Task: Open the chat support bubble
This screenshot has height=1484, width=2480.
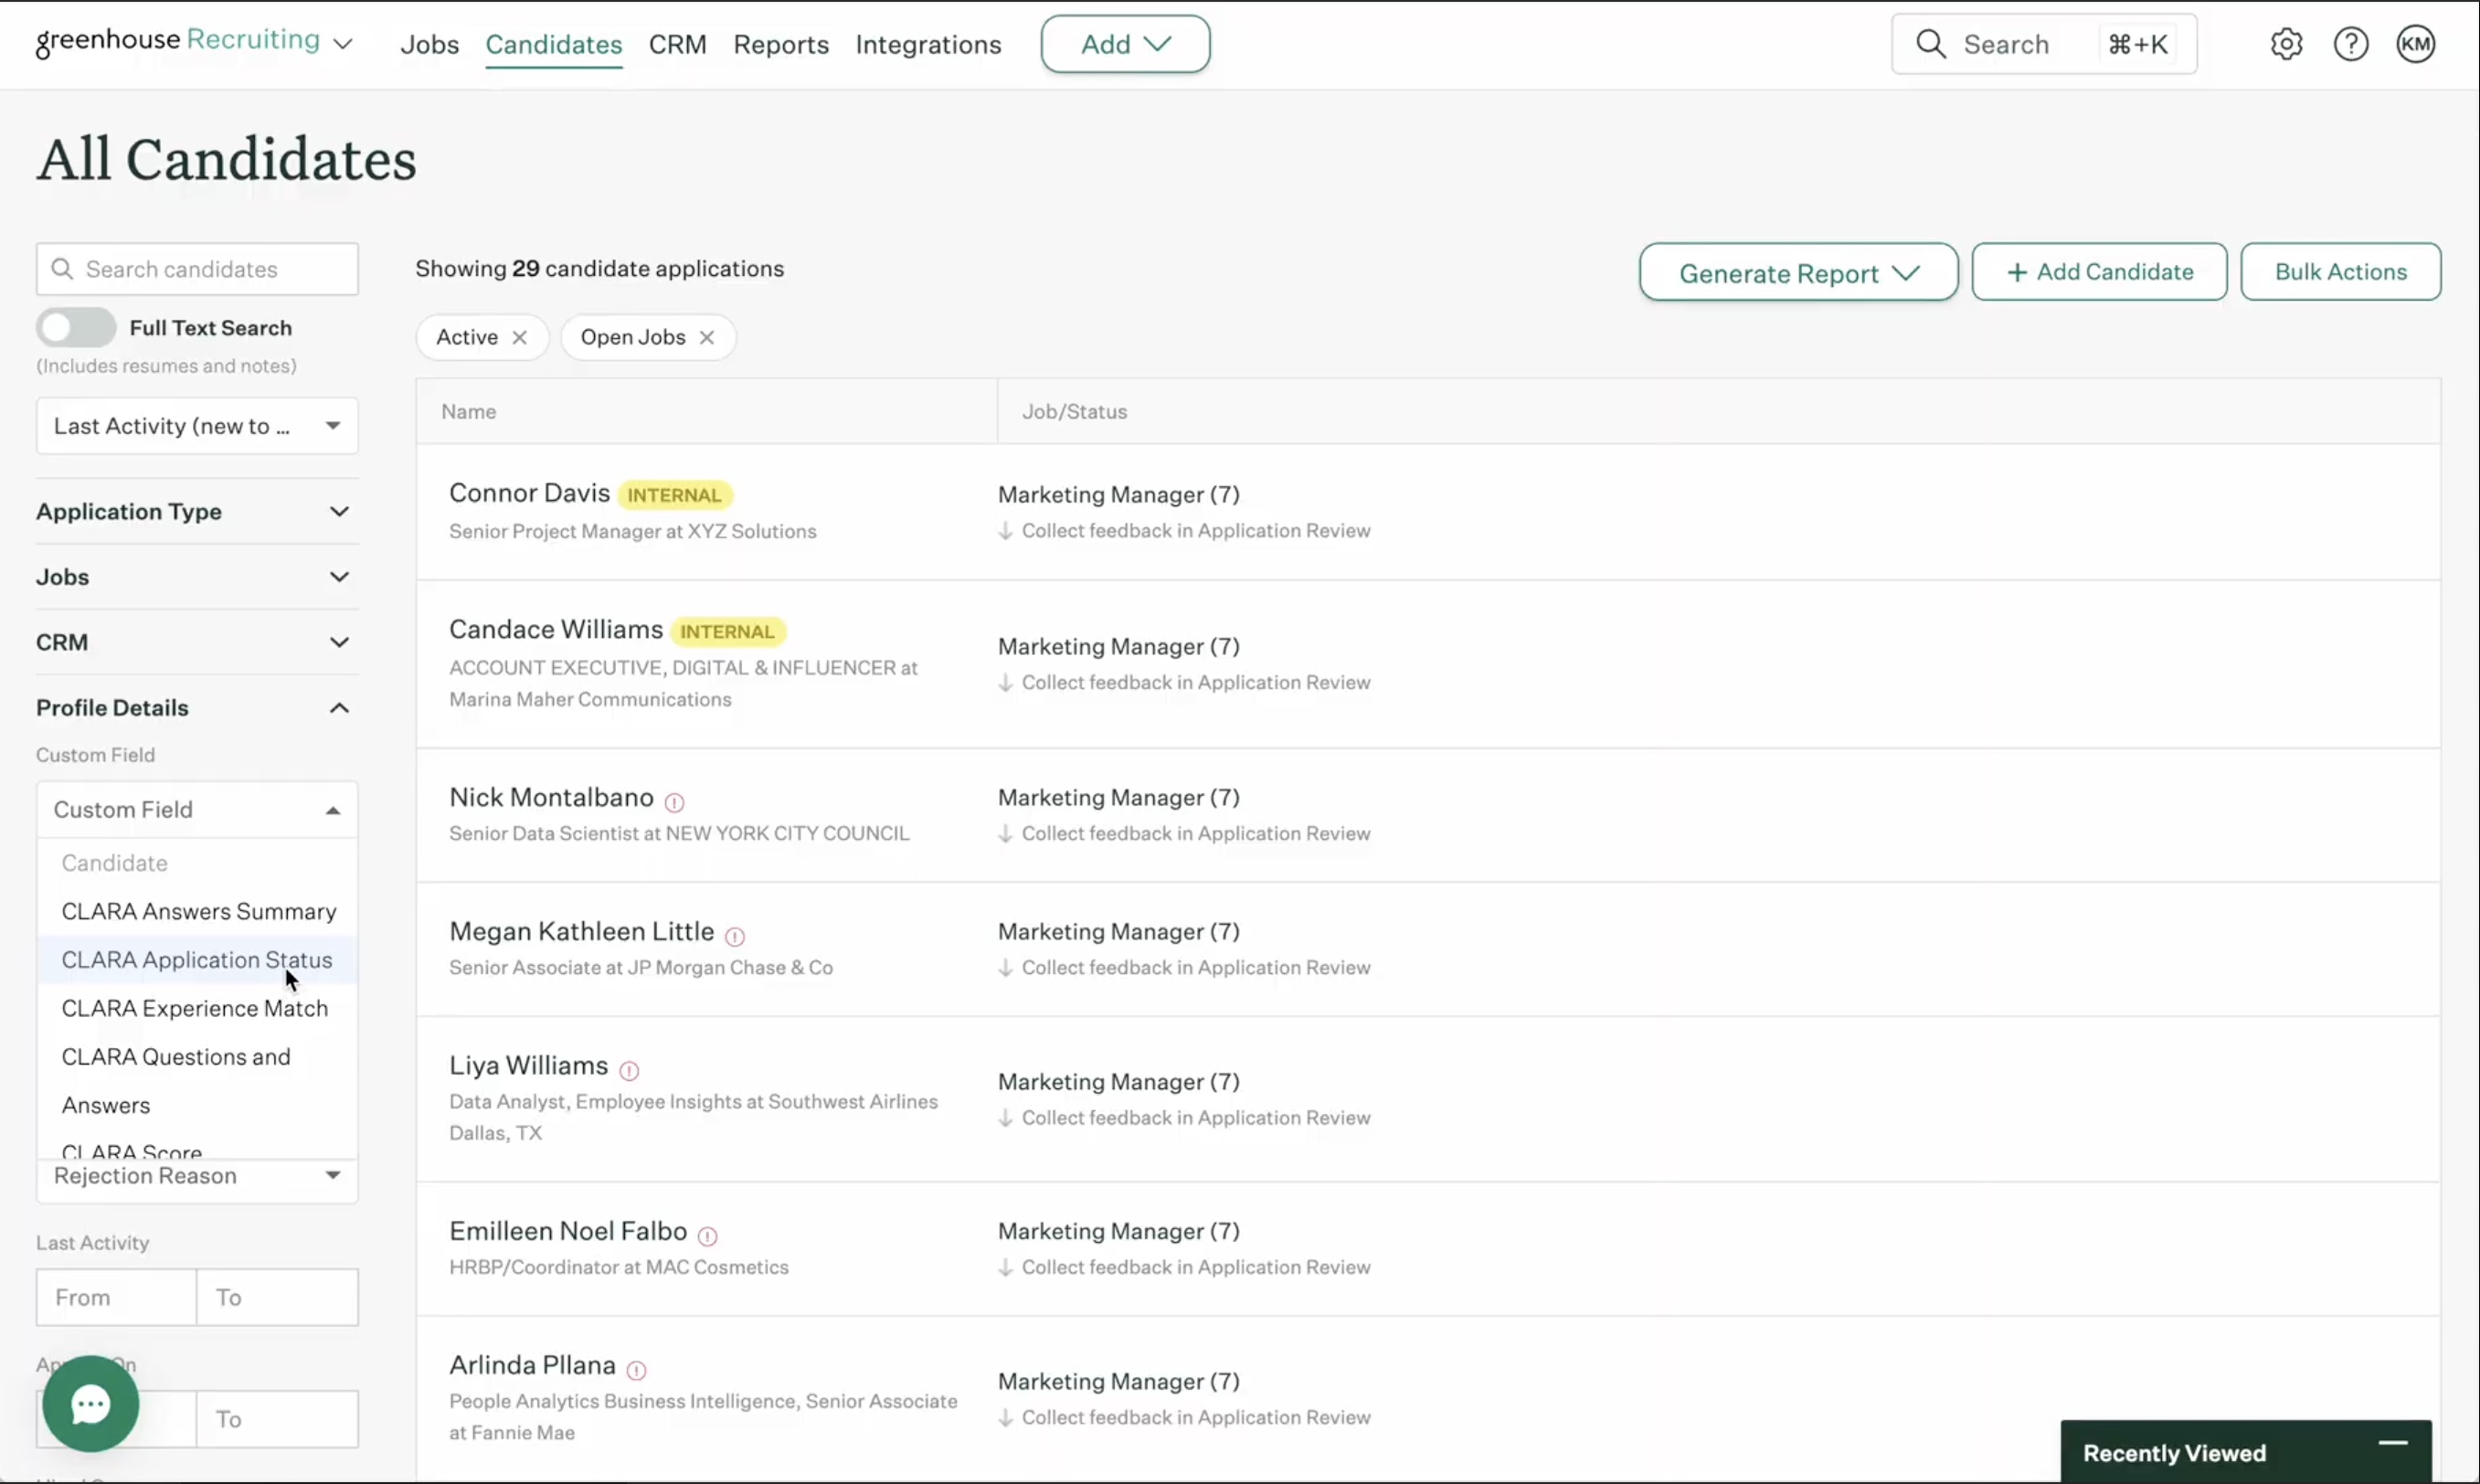Action: pyautogui.click(x=90, y=1404)
